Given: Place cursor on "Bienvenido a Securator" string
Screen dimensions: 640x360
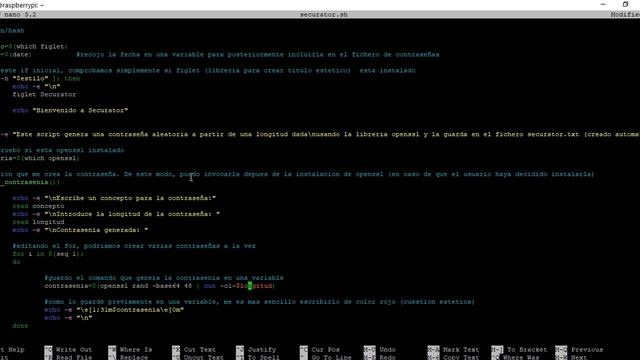Looking at the screenshot, I should pos(80,110).
